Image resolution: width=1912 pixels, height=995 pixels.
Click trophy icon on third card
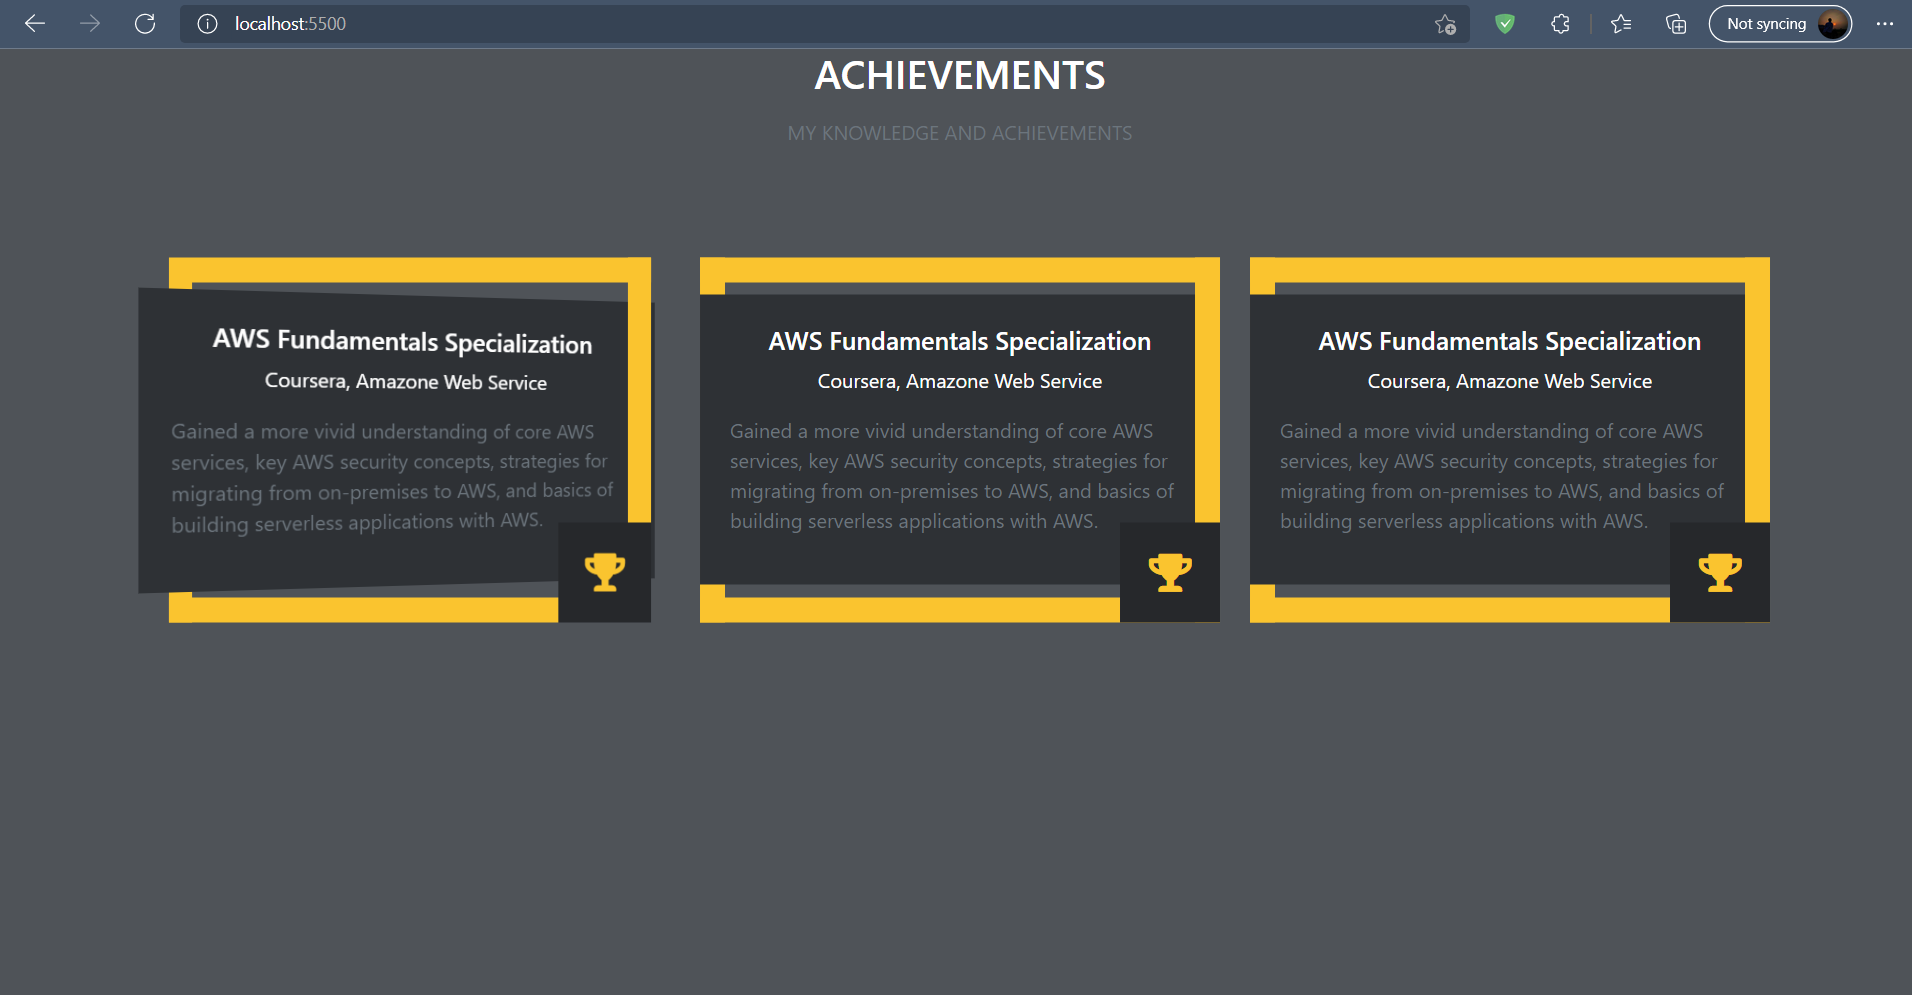coord(1720,572)
